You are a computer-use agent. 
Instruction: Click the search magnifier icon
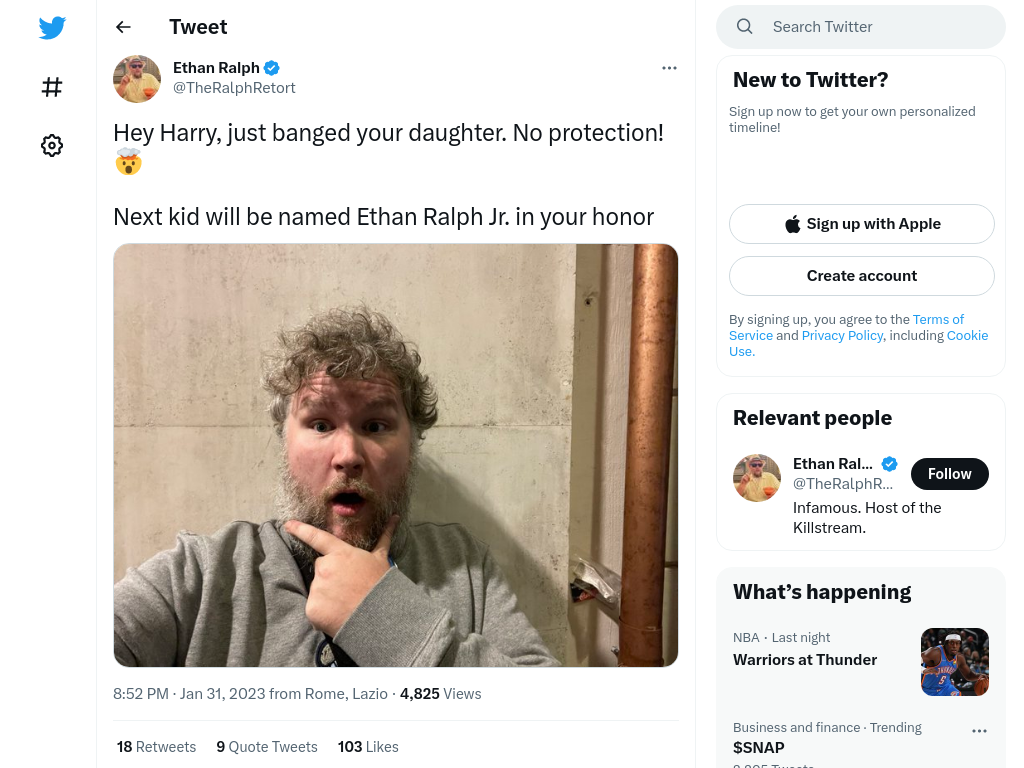744,27
